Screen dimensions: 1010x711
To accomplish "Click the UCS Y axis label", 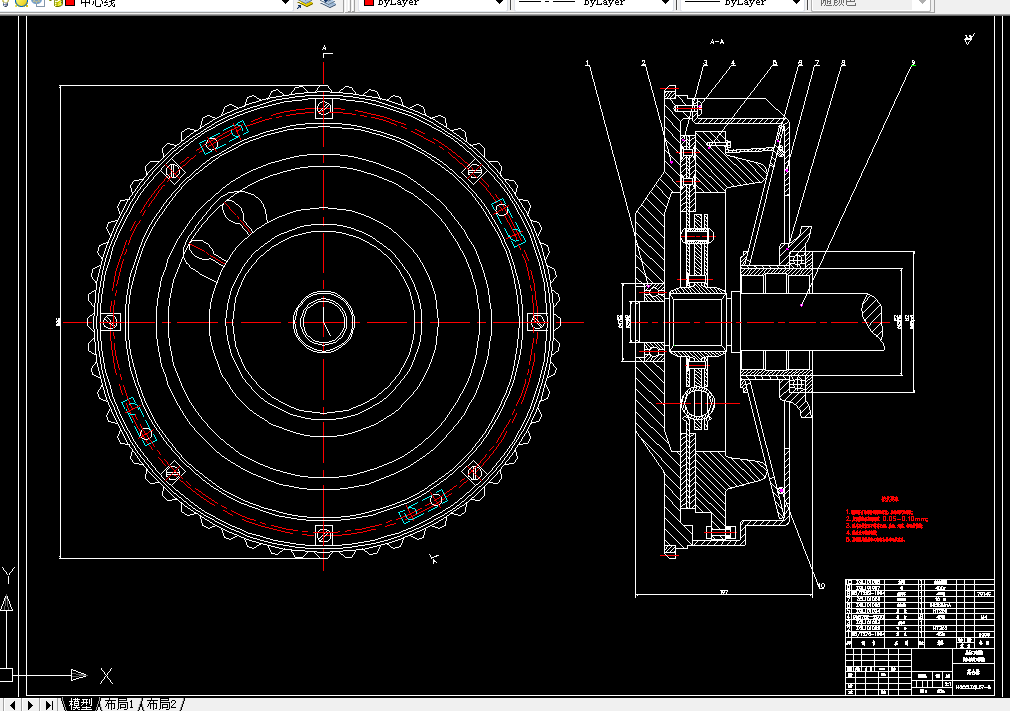I will 8,575.
